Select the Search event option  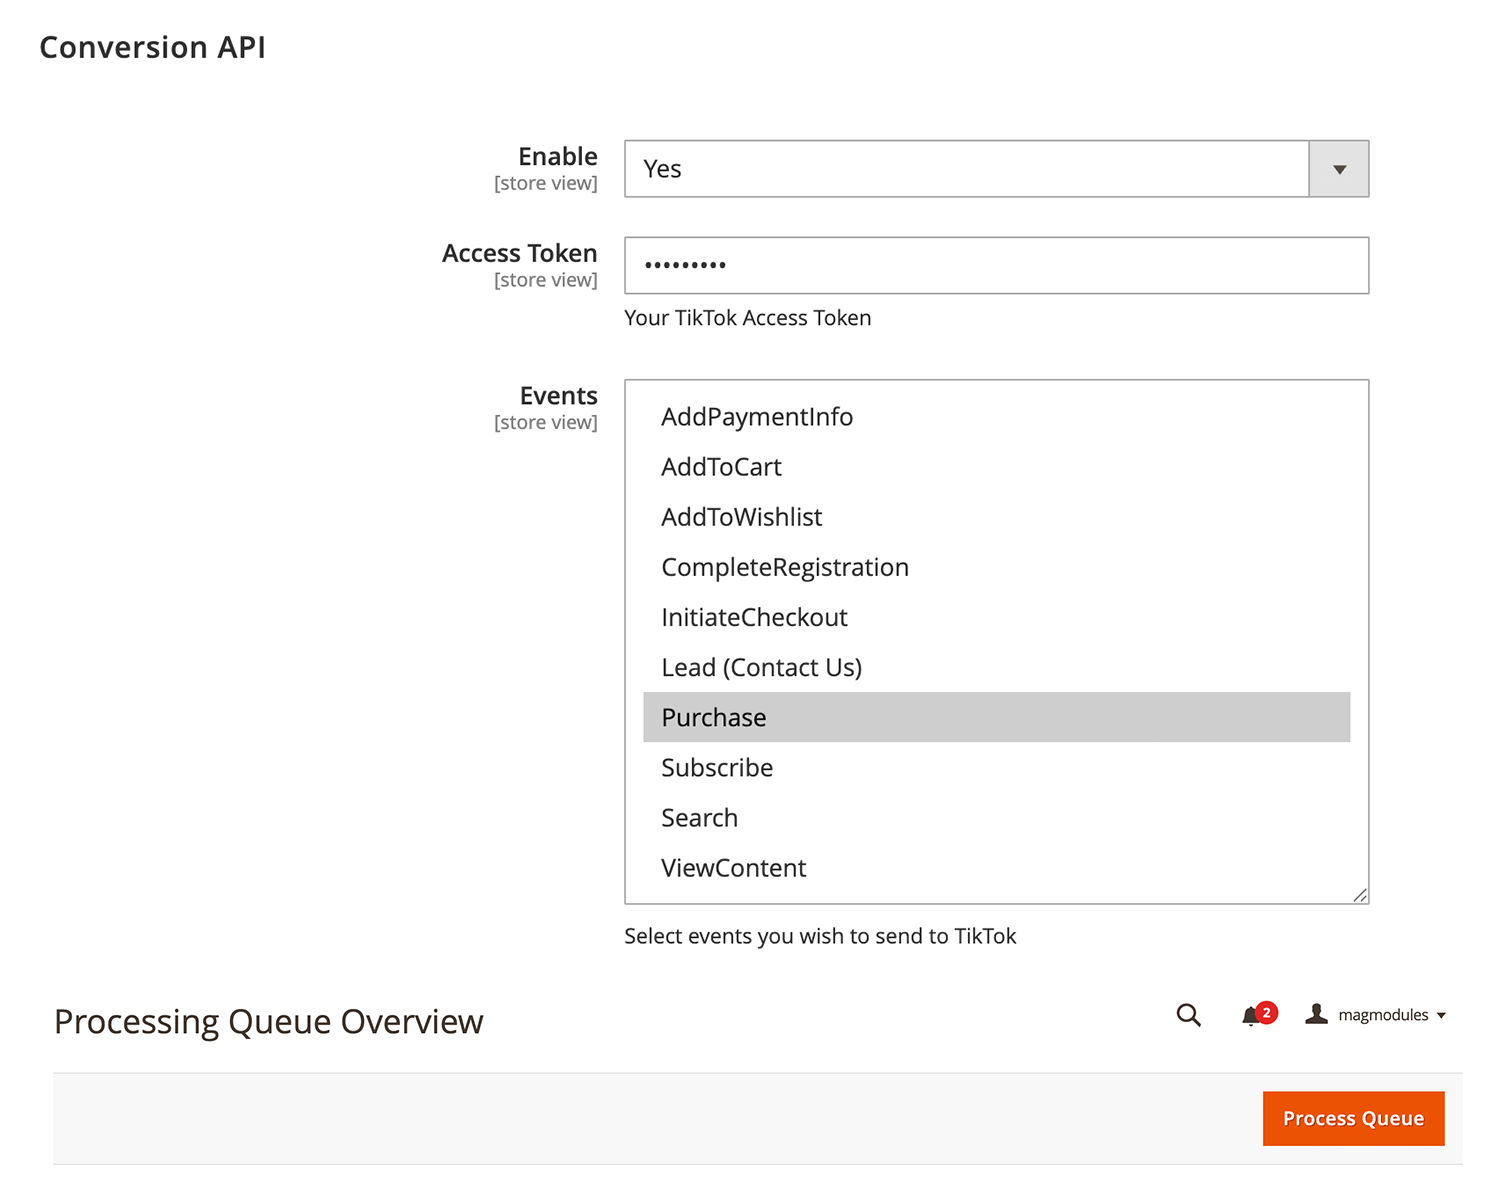tap(699, 817)
